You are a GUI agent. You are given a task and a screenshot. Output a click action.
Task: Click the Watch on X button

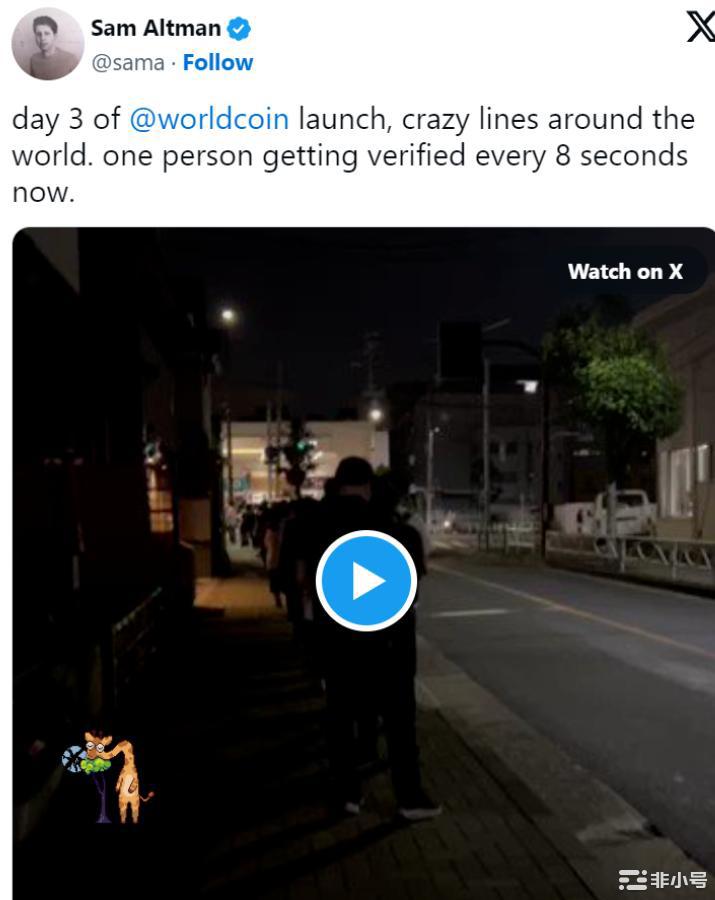point(625,271)
